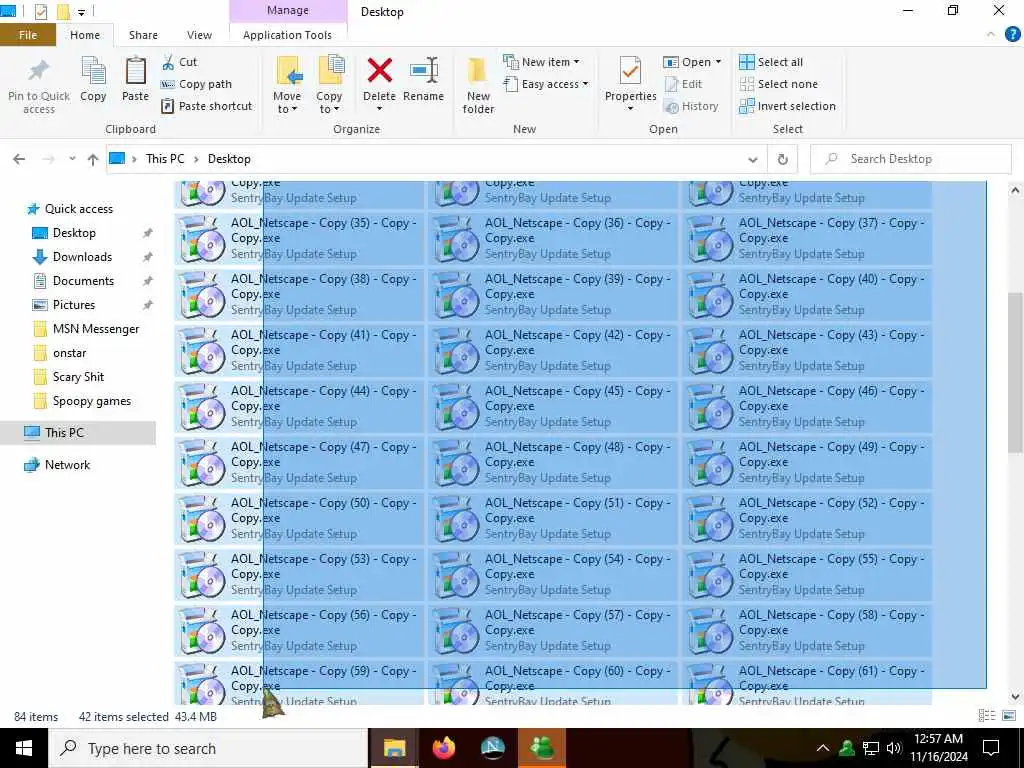Viewport: 1024px width, 768px height.
Task: Click the vertical scrollbar thumb
Action: coord(1015,372)
